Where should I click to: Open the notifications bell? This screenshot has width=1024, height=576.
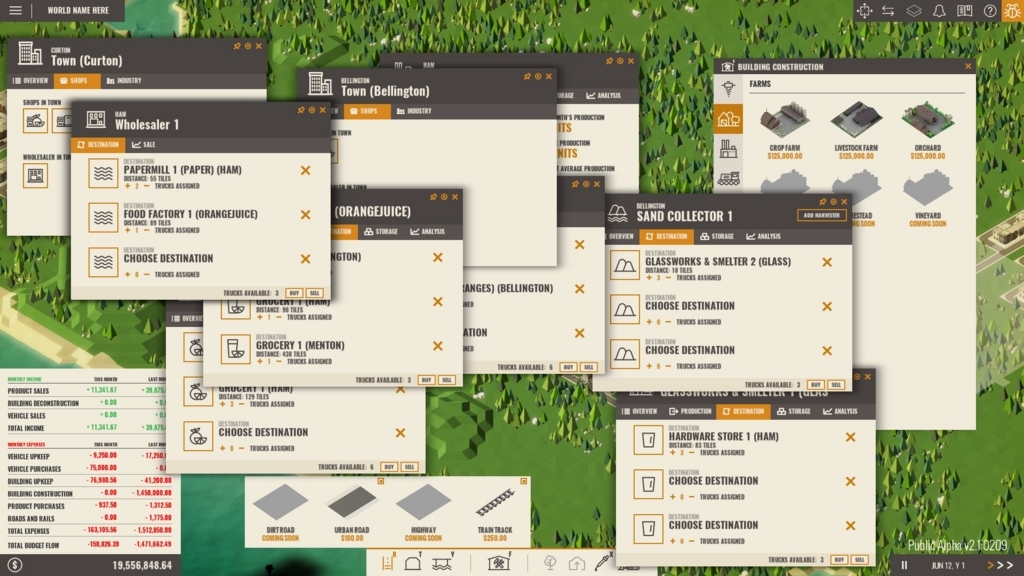coord(938,10)
